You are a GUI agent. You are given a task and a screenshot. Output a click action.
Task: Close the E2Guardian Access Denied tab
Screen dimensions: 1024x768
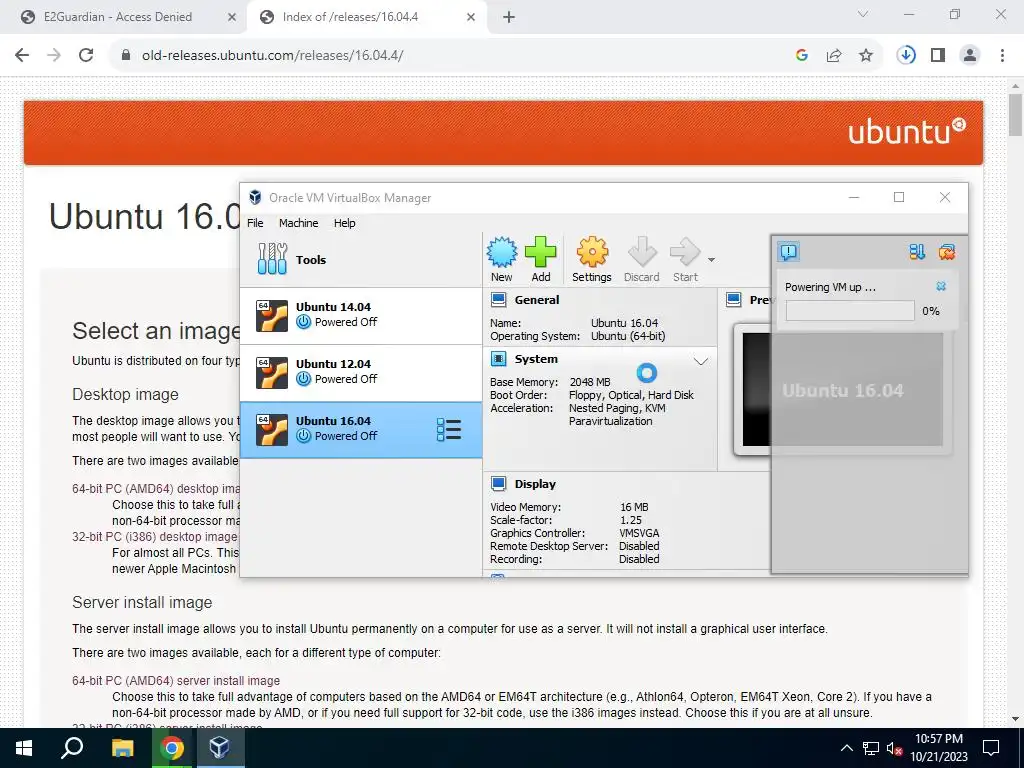(231, 18)
